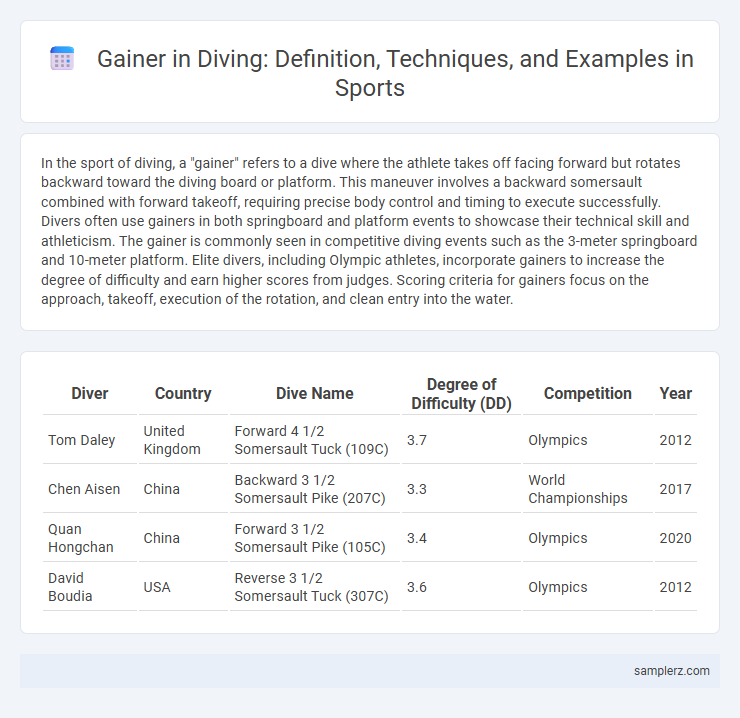The width and height of the screenshot is (740, 718).
Task: Click the 'Year' column header
Action: coord(676,393)
